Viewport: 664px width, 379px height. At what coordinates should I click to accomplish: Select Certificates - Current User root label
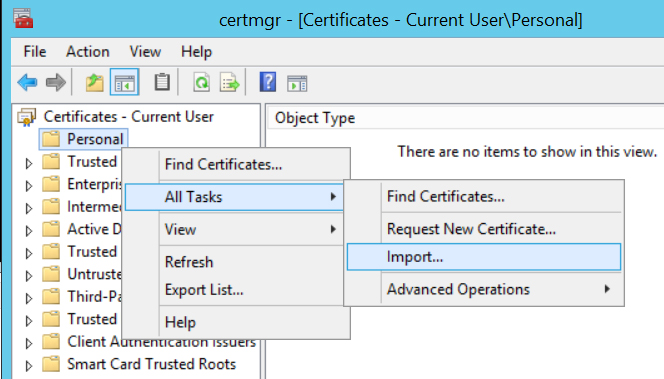tap(129, 116)
